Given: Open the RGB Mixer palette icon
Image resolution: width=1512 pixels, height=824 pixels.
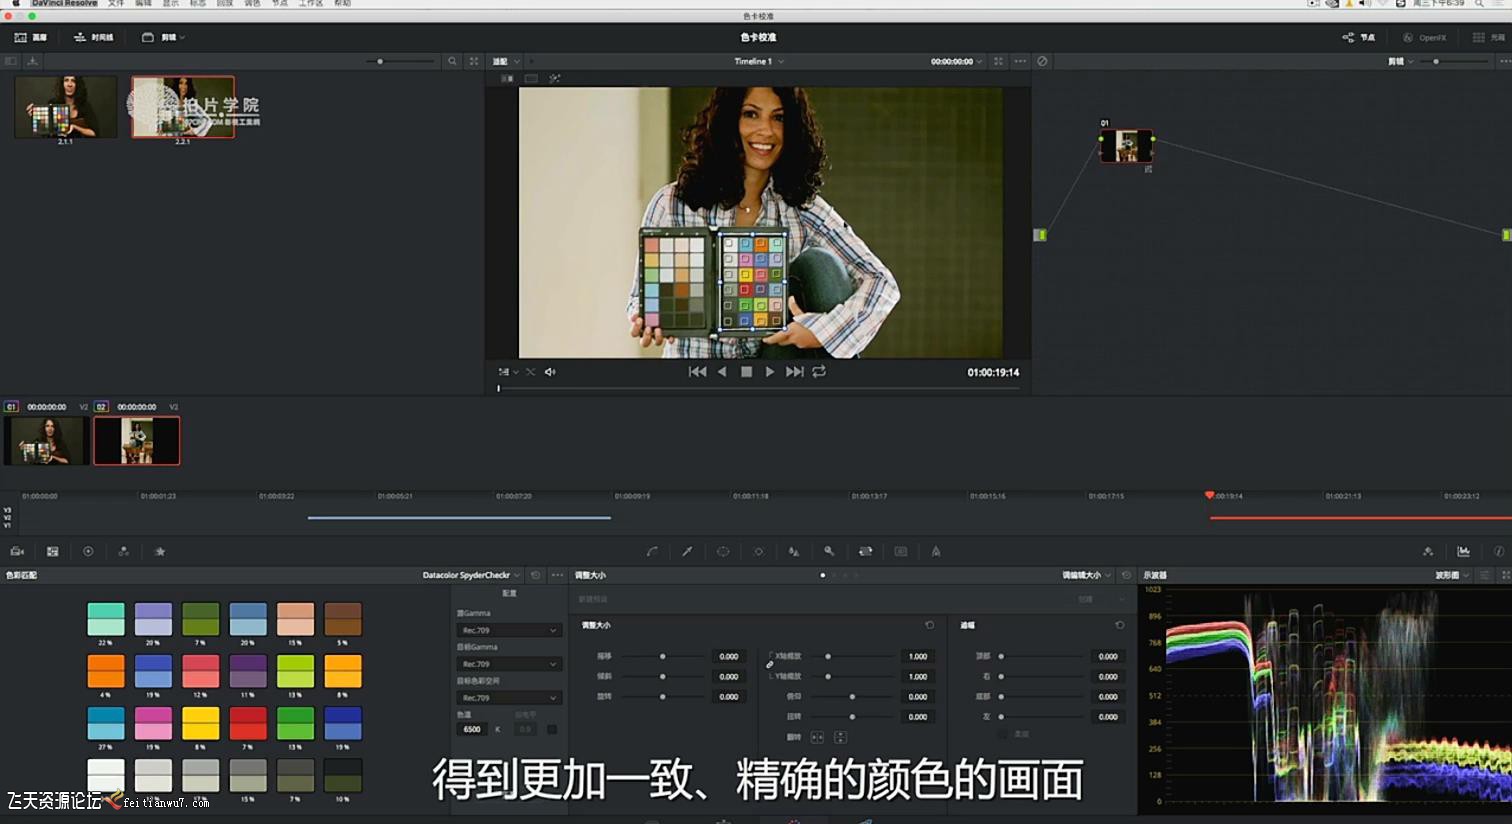Looking at the screenshot, I should (x=124, y=551).
